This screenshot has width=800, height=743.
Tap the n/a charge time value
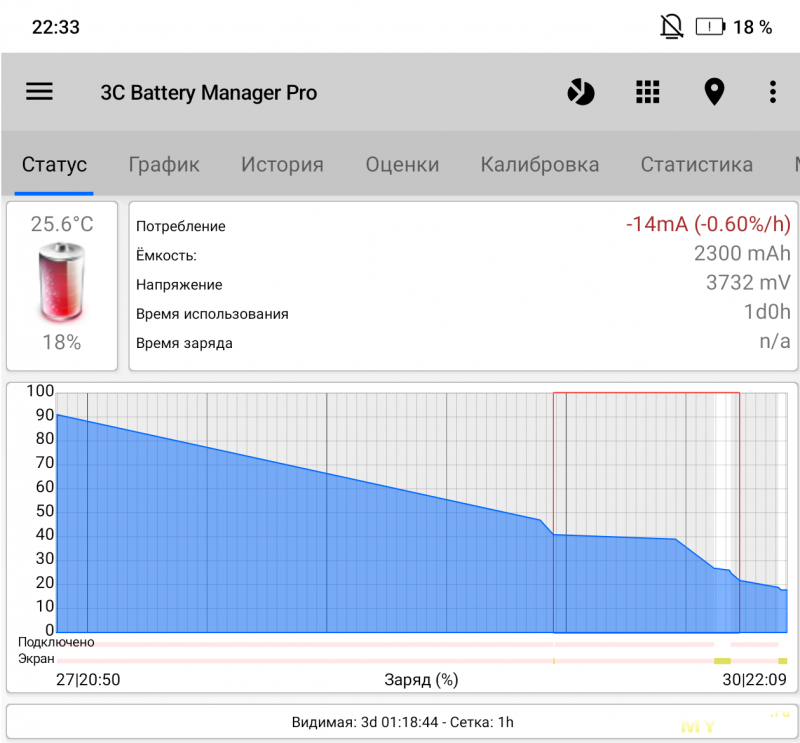point(775,341)
